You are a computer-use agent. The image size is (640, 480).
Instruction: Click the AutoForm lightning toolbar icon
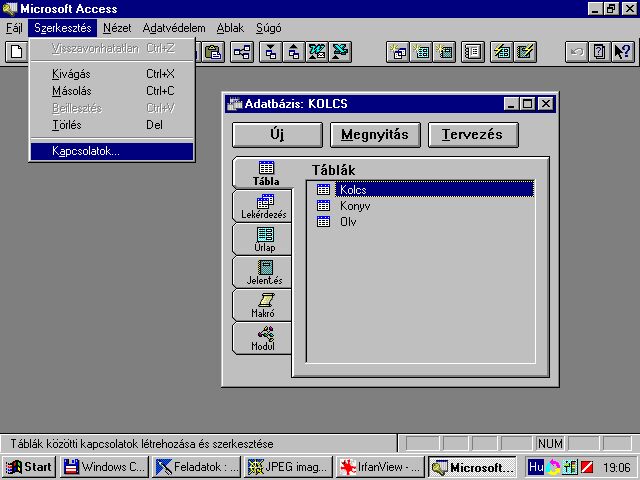tap(502, 52)
